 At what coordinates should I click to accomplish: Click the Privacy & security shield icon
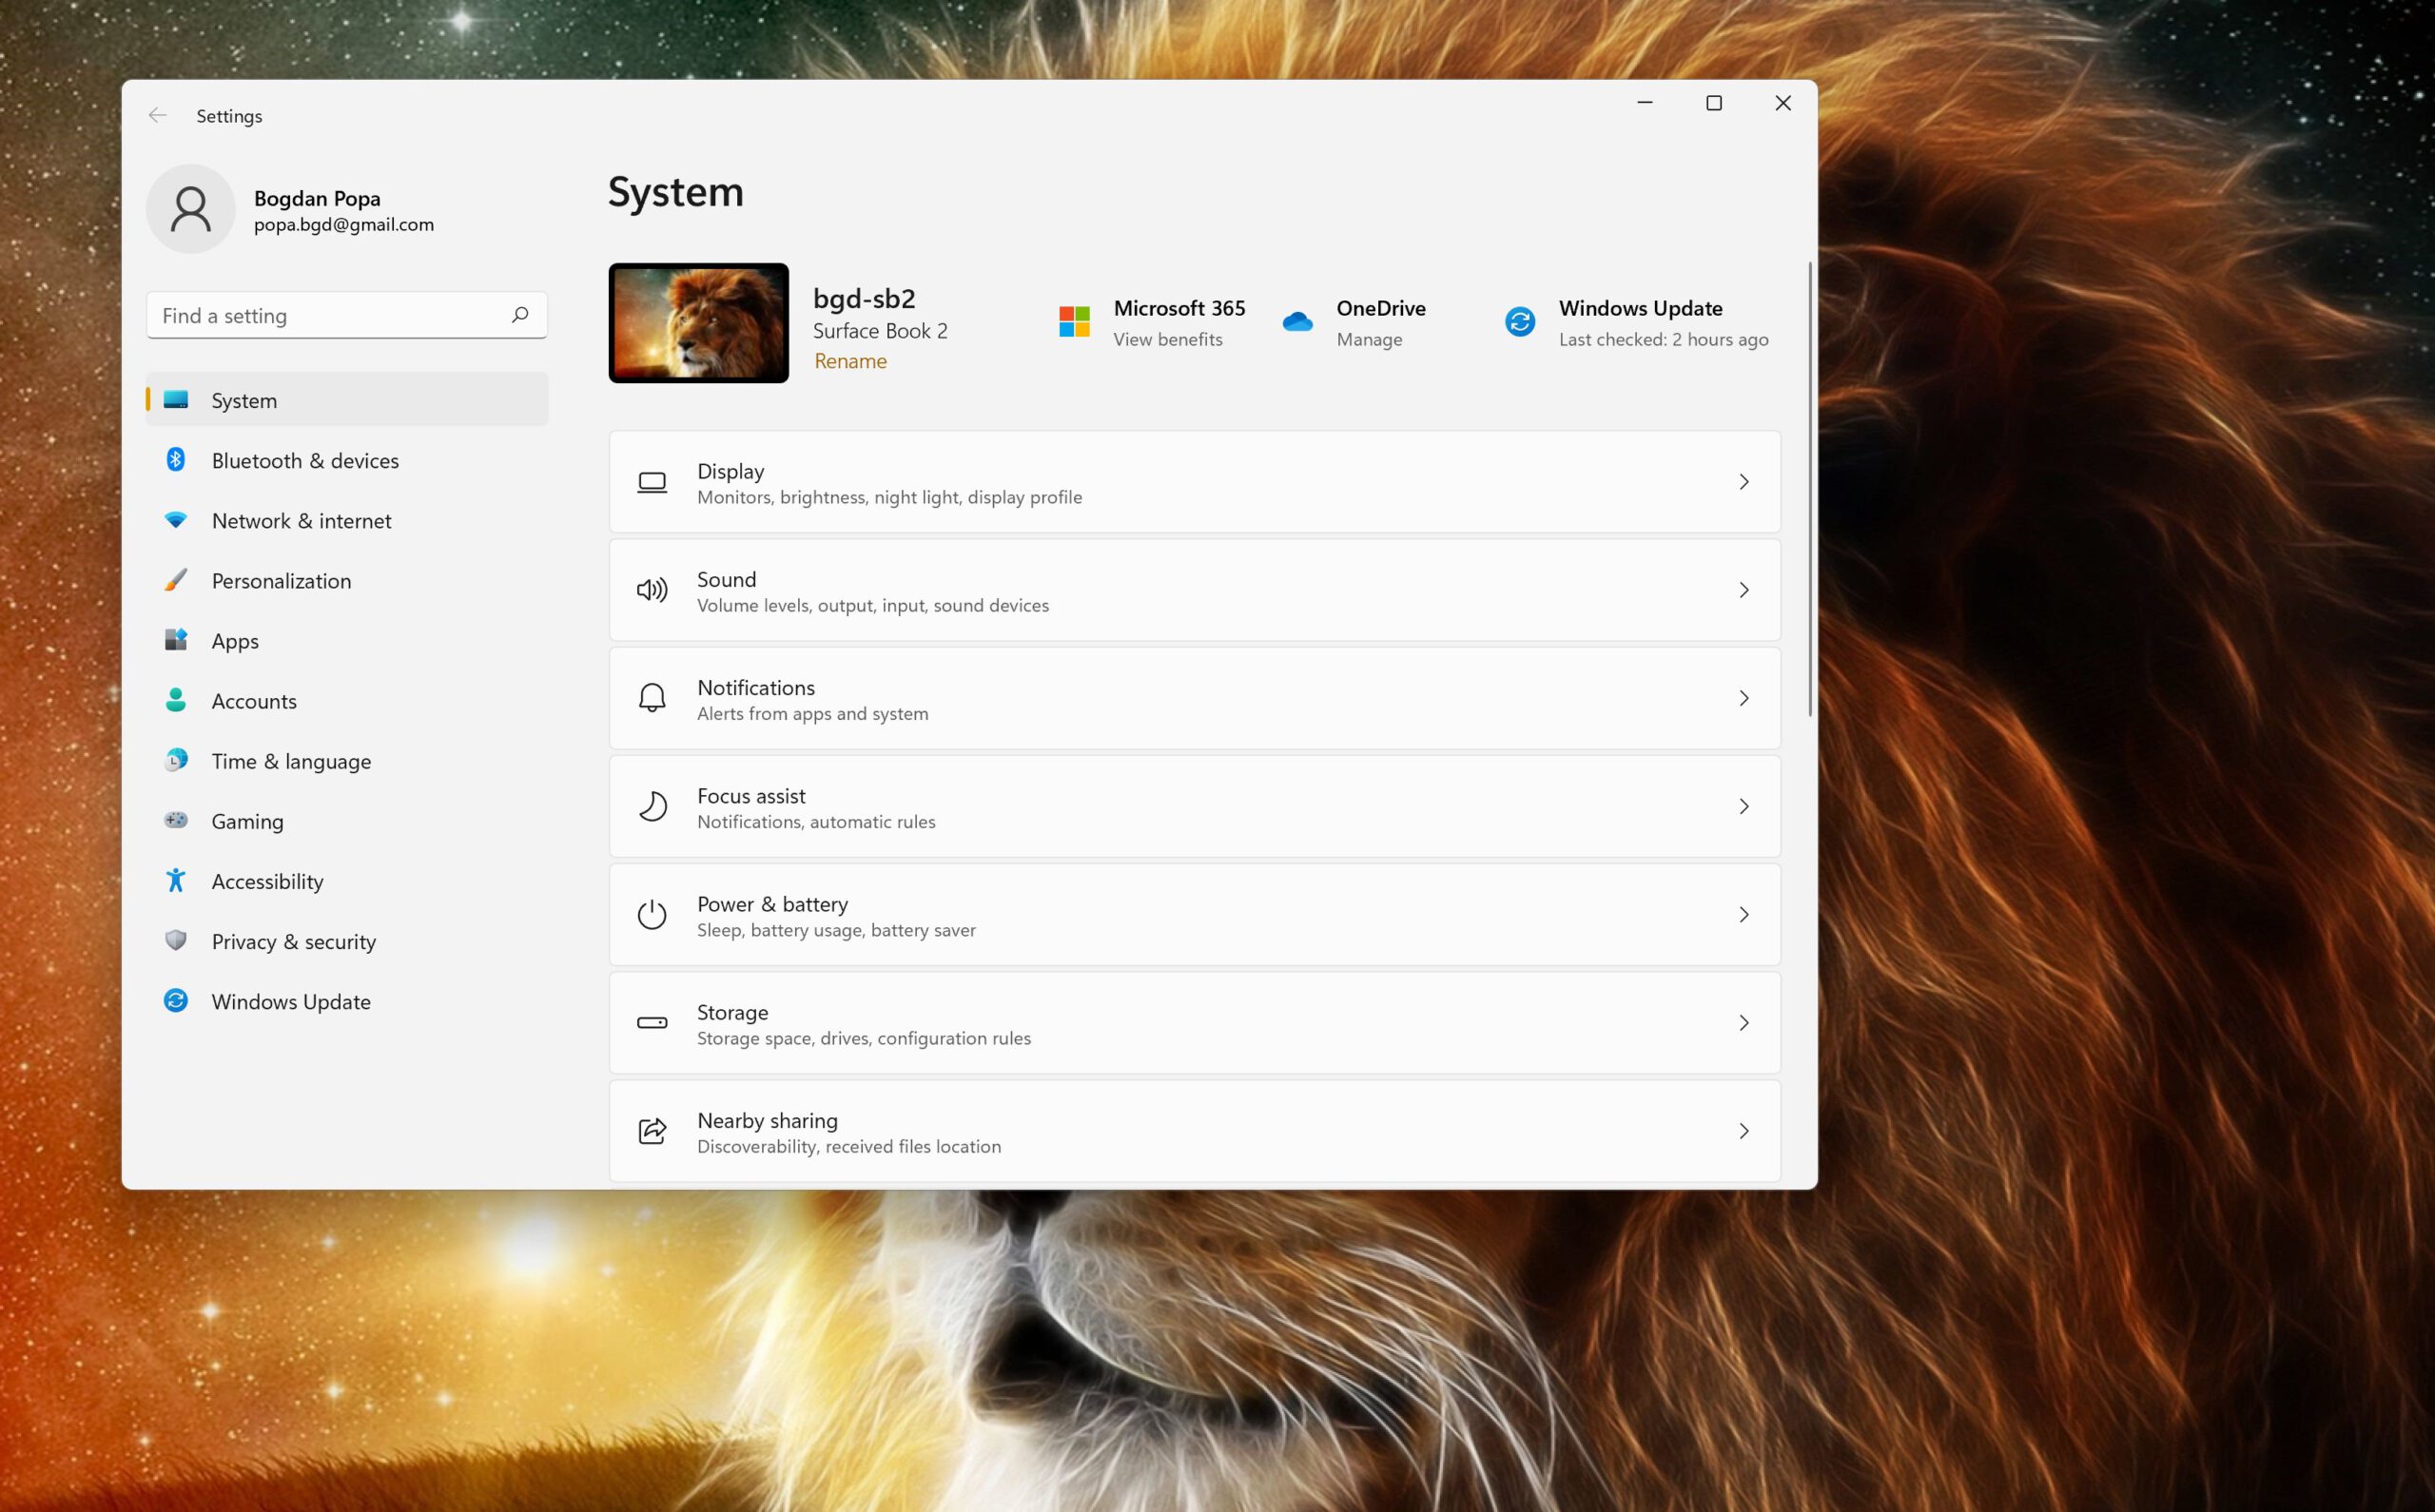pos(176,940)
